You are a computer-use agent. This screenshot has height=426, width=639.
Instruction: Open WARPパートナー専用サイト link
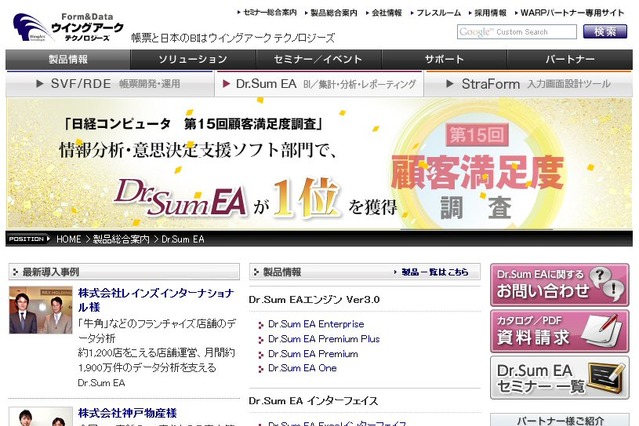click(x=572, y=13)
